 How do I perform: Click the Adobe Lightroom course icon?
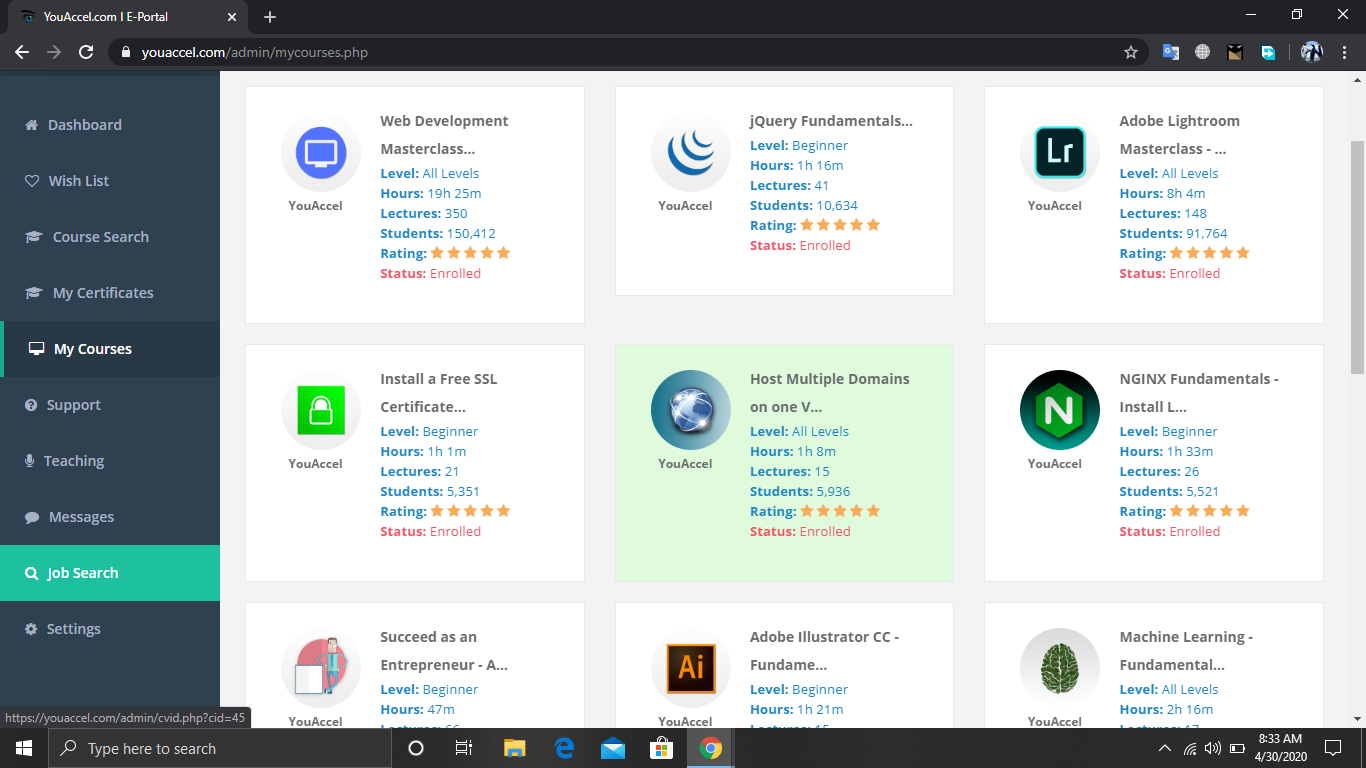tap(1060, 152)
